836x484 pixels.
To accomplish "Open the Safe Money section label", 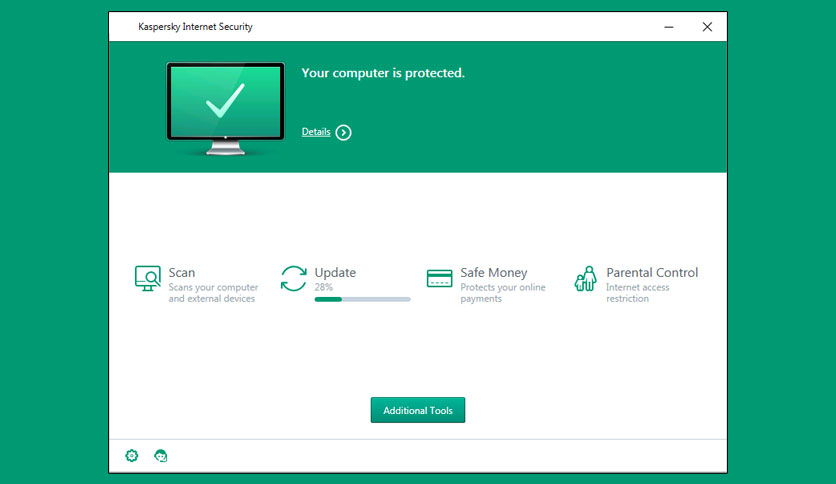I will click(494, 272).
